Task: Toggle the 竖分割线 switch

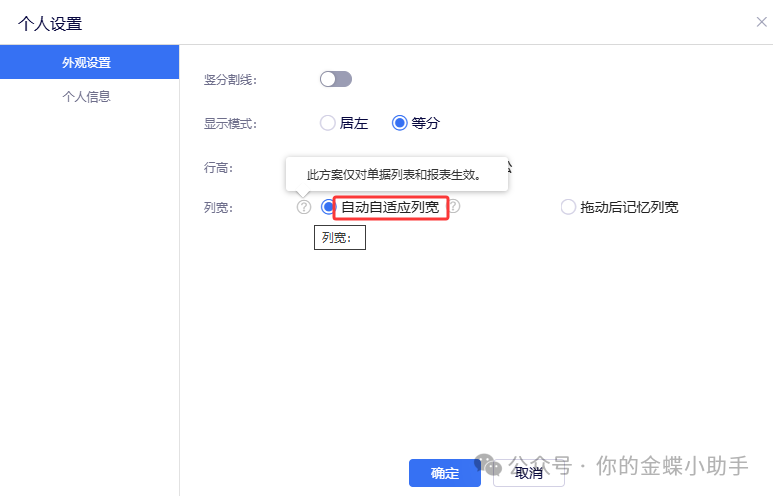Action: (x=335, y=79)
